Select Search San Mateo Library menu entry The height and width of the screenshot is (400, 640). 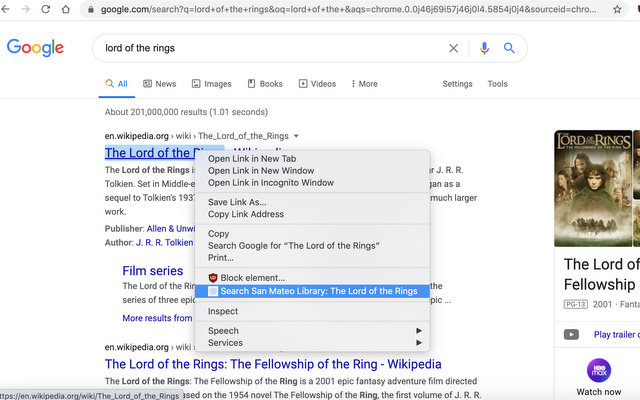(x=318, y=291)
